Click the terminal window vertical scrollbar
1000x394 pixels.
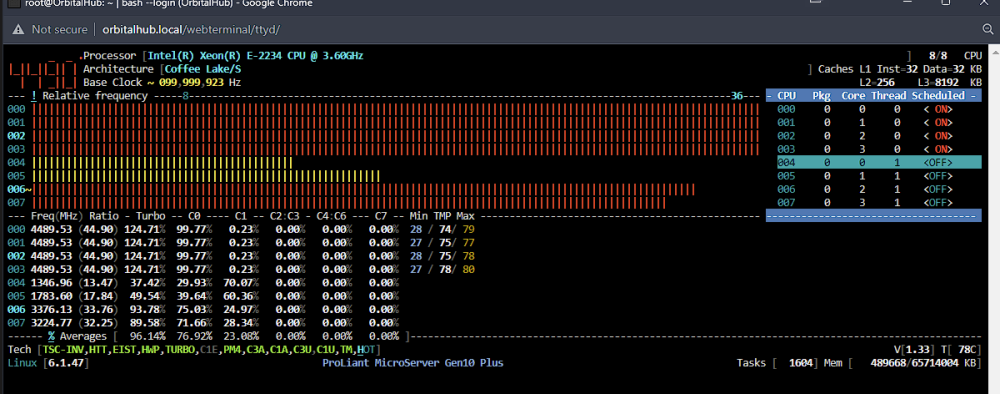point(994,219)
